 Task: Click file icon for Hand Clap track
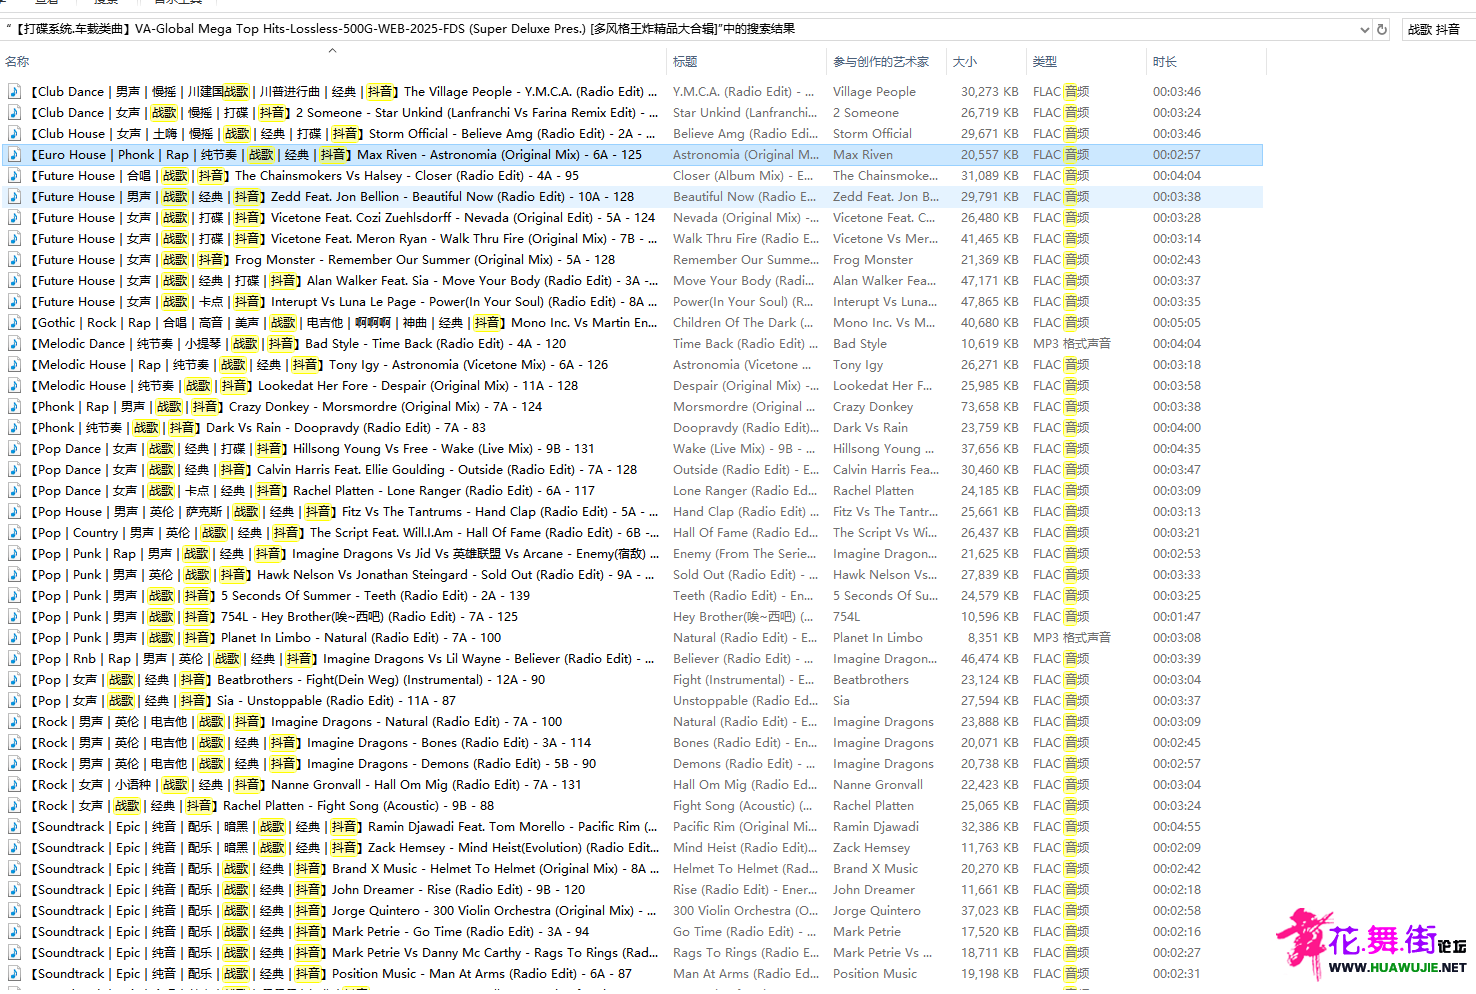(x=15, y=512)
